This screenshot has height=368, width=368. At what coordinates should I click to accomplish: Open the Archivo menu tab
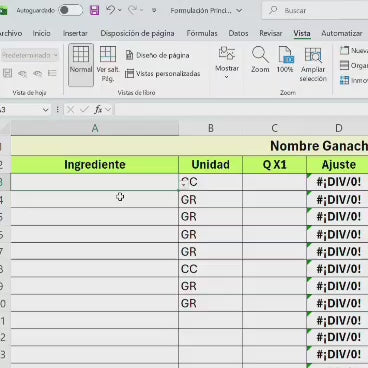tap(11, 33)
